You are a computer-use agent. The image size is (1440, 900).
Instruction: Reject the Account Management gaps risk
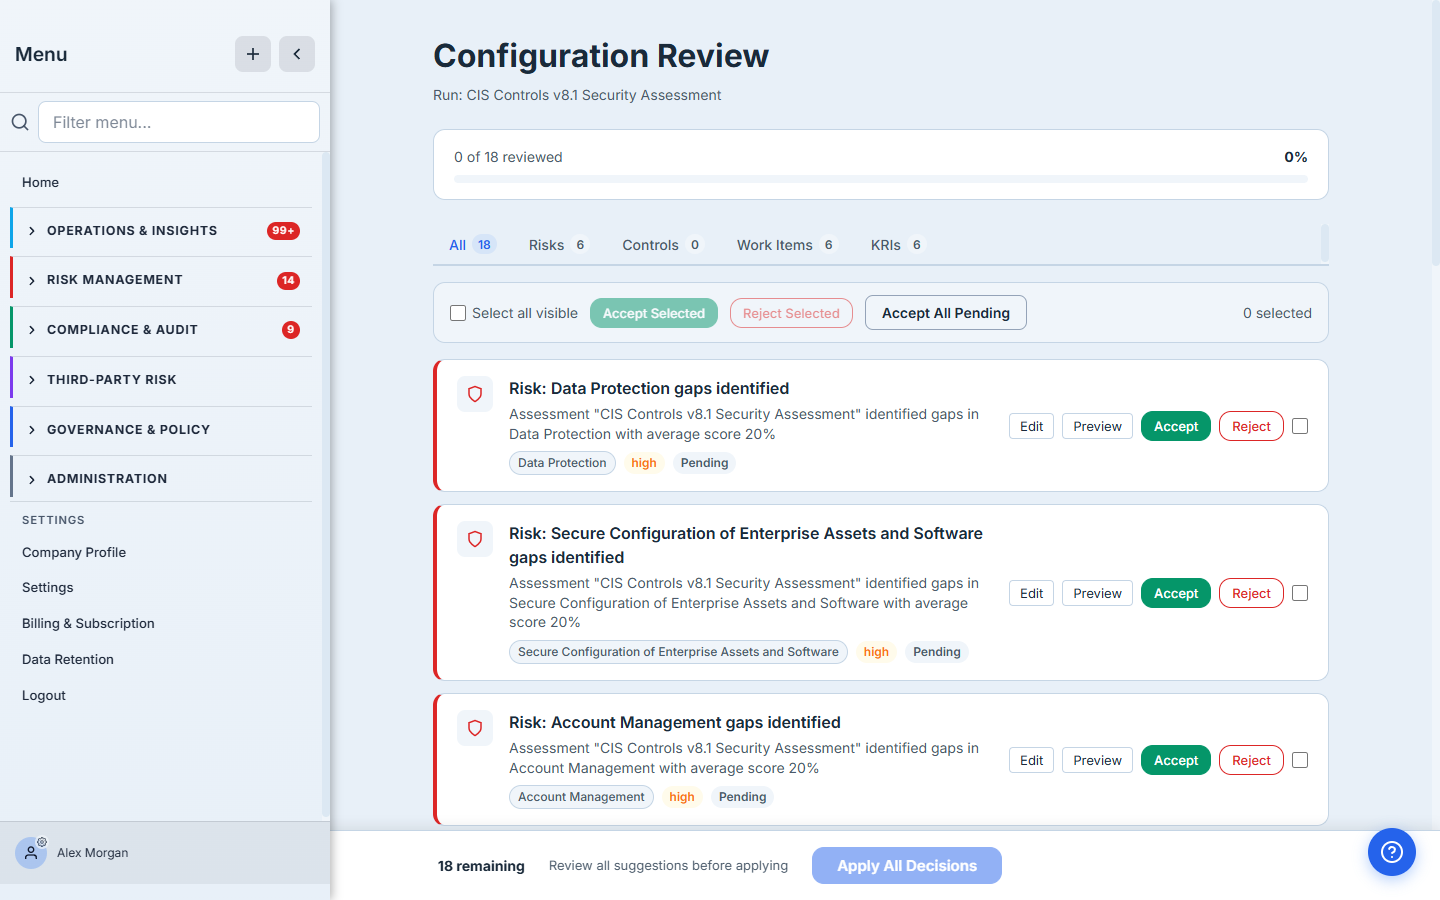pos(1251,760)
